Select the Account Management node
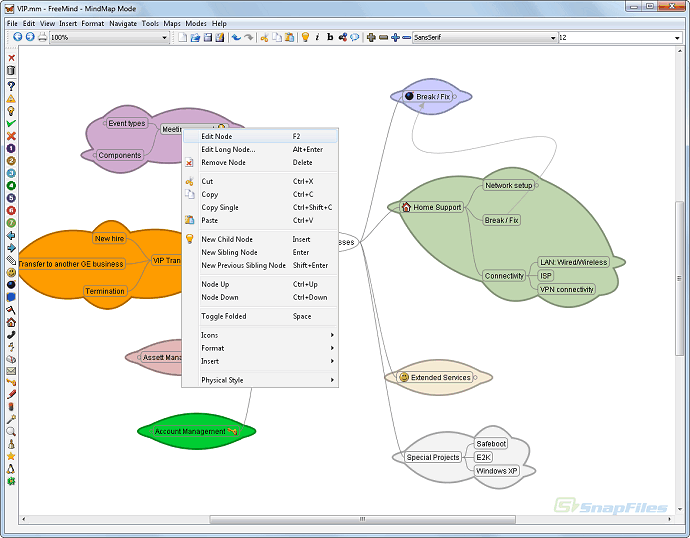The height and width of the screenshot is (538, 690). (190, 432)
